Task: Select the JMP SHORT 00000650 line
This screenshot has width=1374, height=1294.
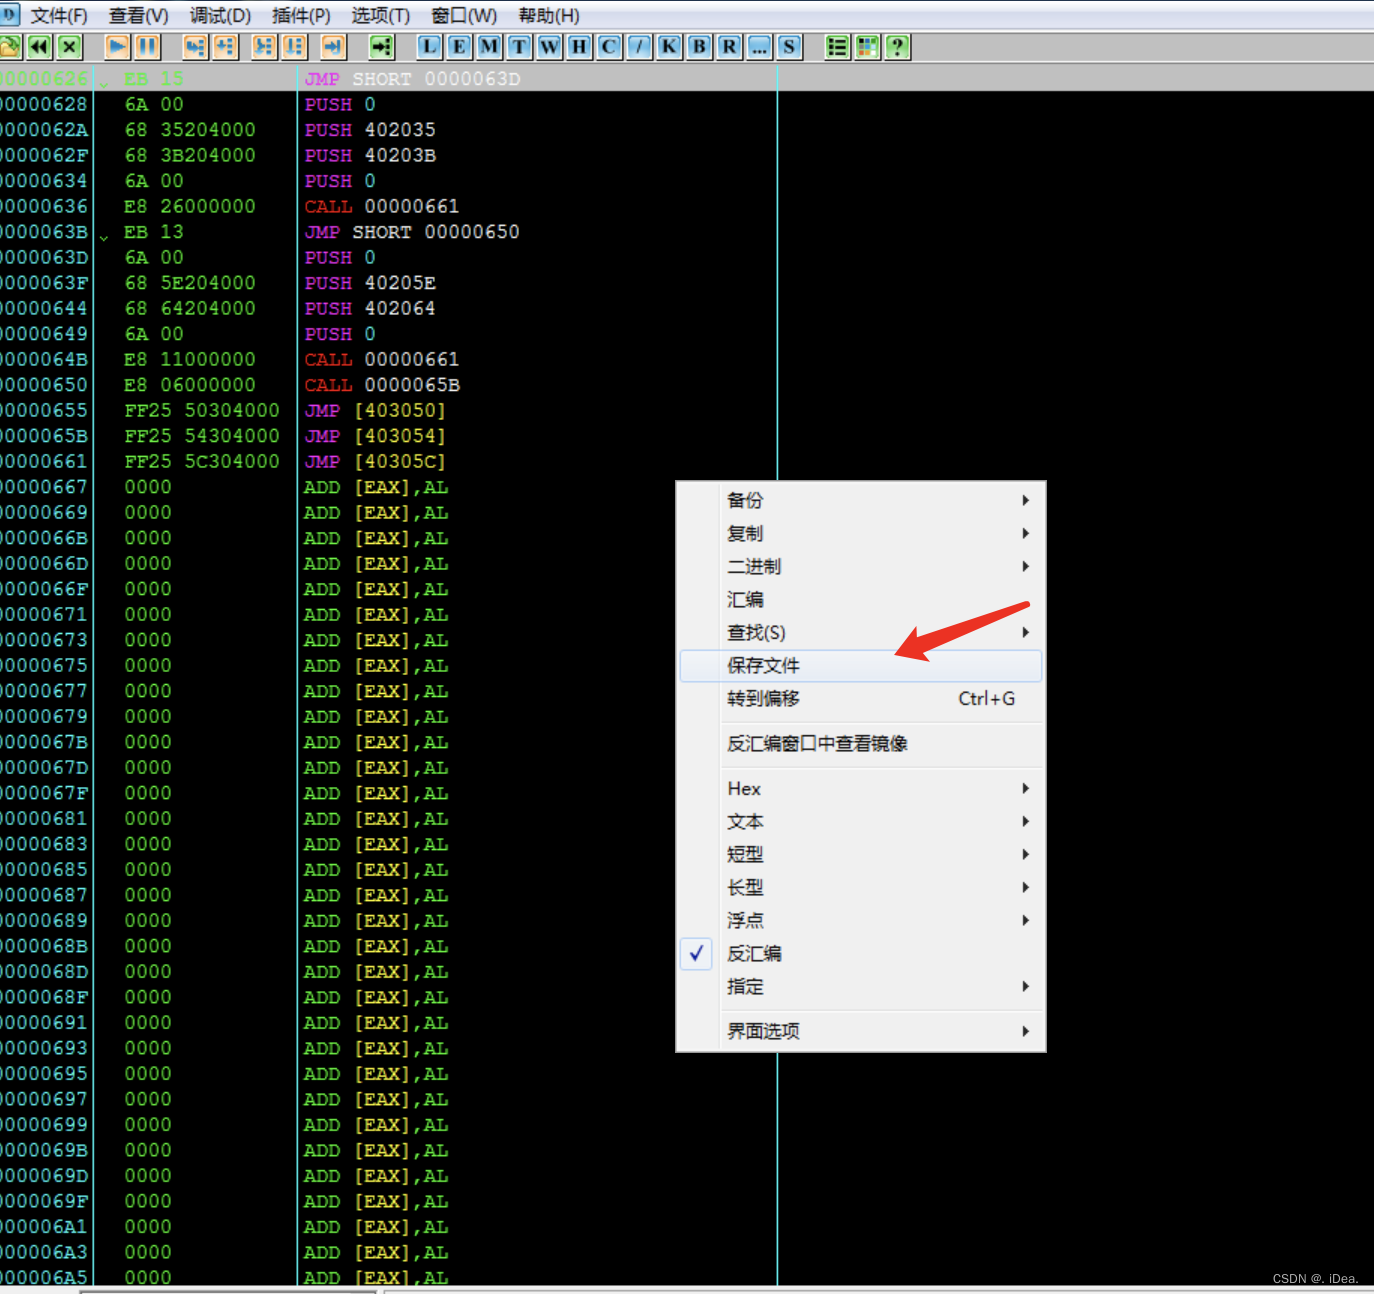Action: coord(412,232)
